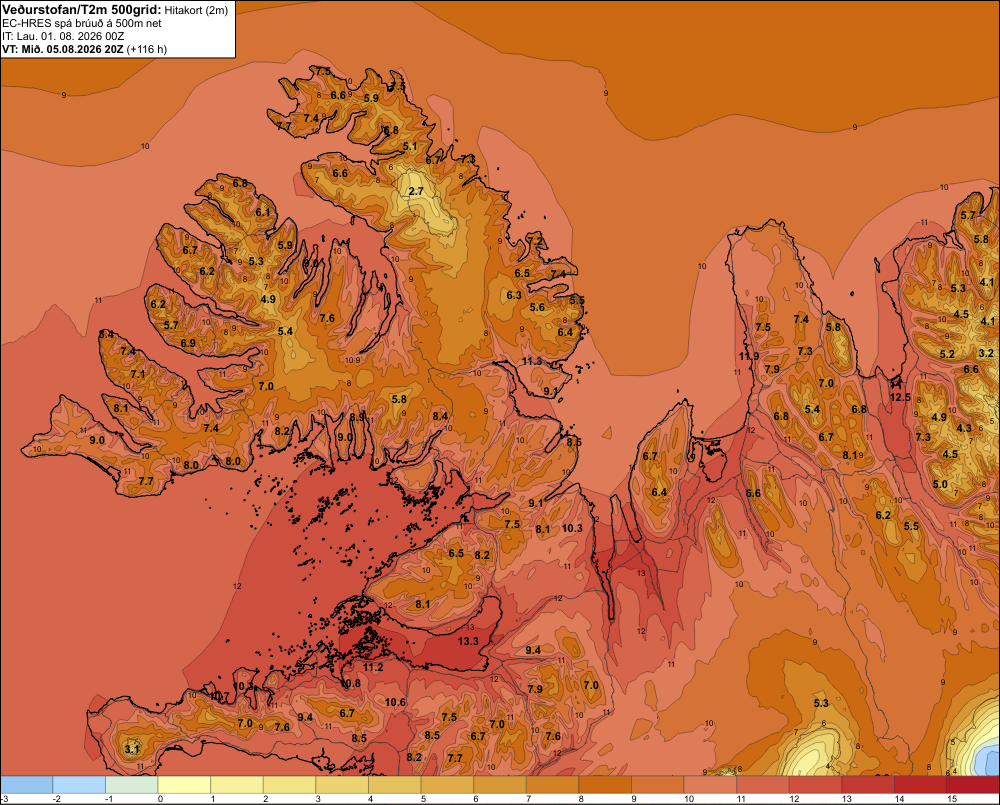Click the legend scale number 15
Image resolution: width=1000 pixels, height=805 pixels.
point(952,799)
